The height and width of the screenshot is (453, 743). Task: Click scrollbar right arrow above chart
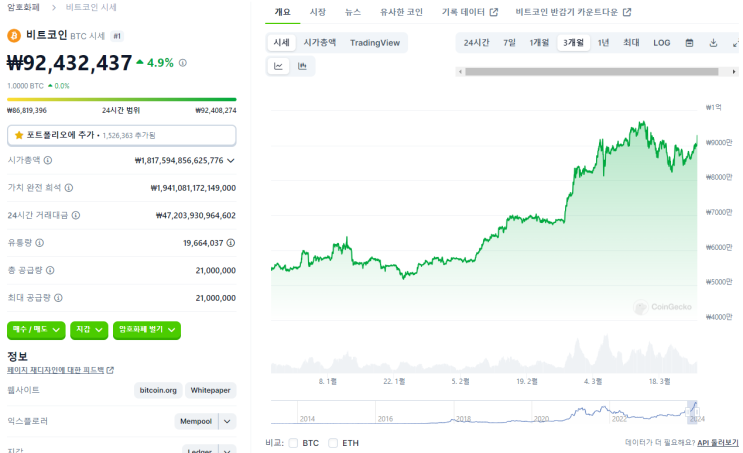734,72
